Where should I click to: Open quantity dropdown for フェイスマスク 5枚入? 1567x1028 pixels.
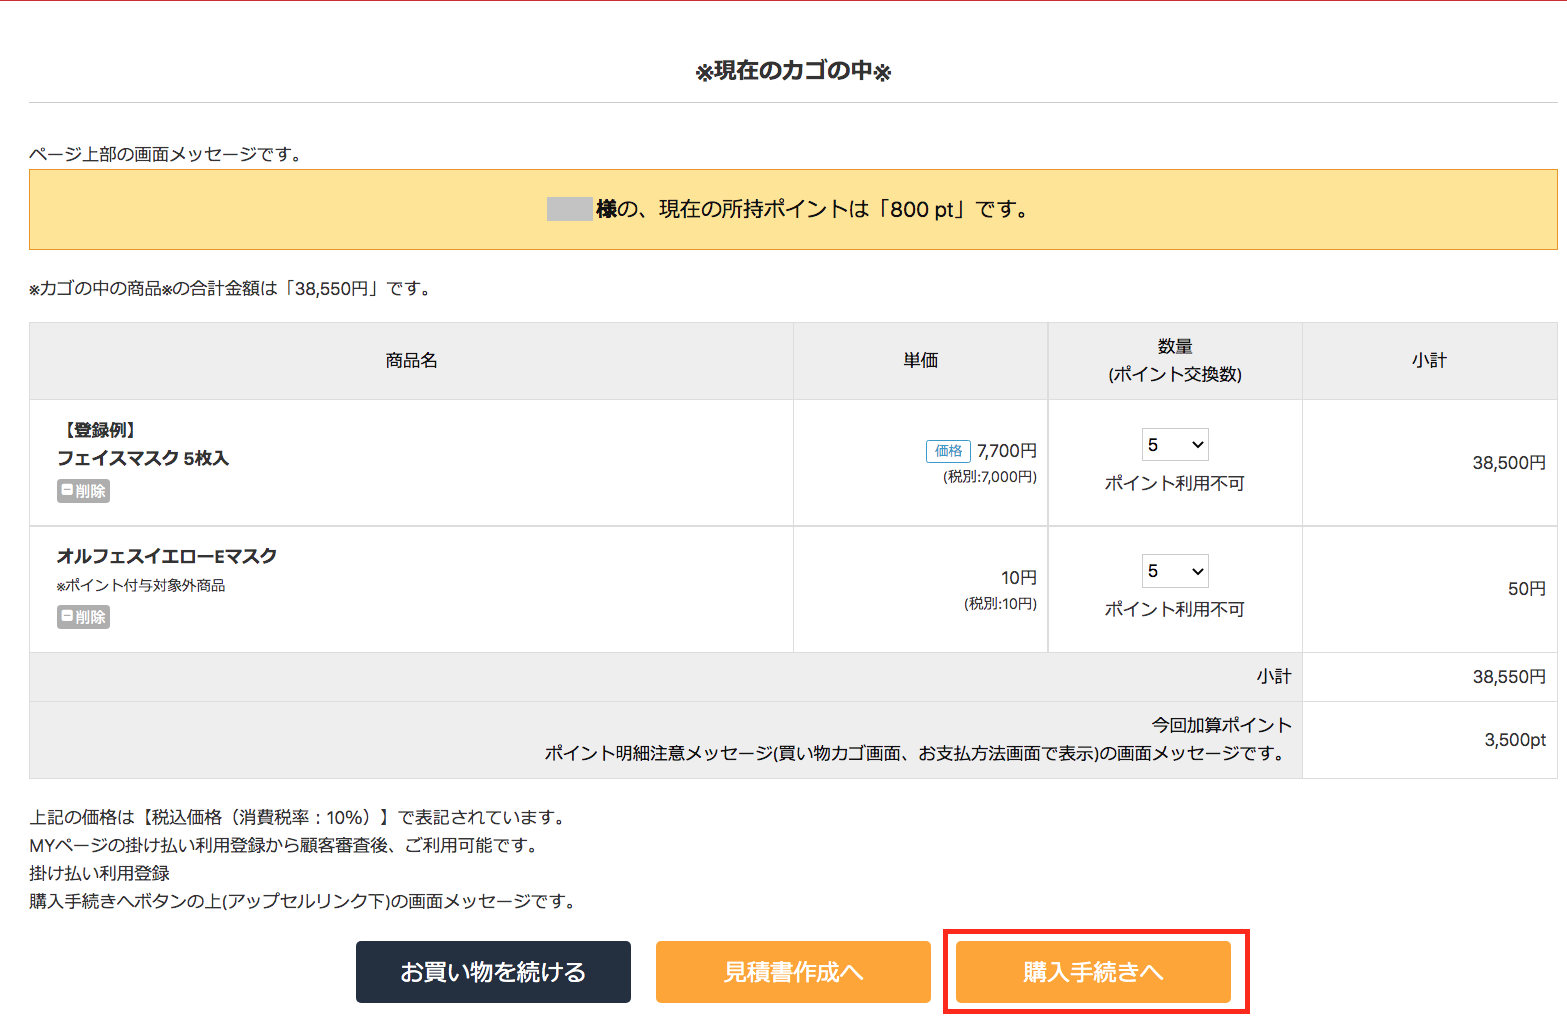pyautogui.click(x=1175, y=445)
